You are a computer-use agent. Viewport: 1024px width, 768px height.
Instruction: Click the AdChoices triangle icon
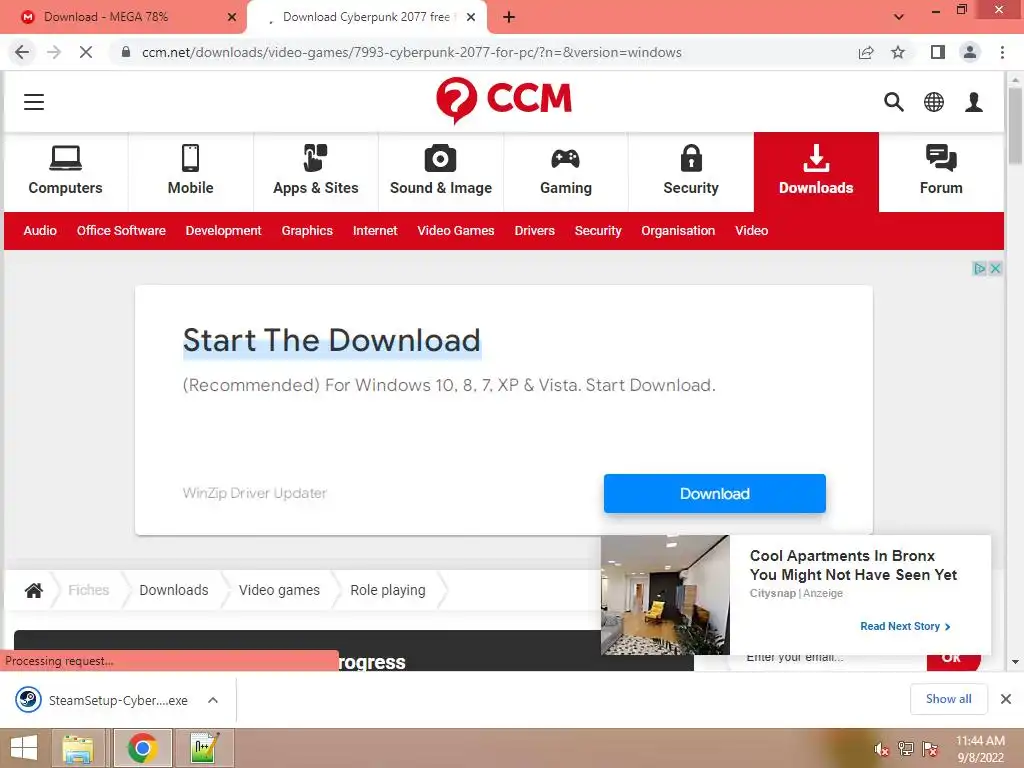click(x=980, y=268)
